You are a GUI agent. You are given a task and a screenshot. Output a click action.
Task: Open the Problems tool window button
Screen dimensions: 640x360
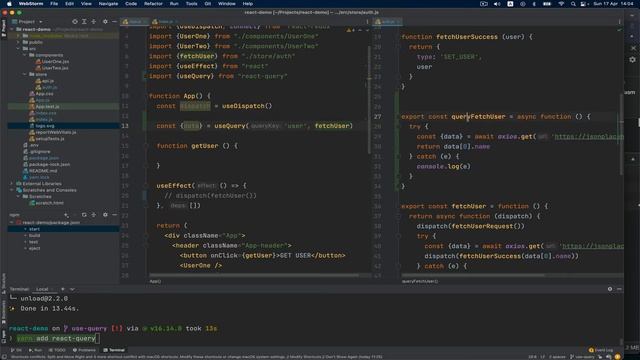click(x=84, y=350)
